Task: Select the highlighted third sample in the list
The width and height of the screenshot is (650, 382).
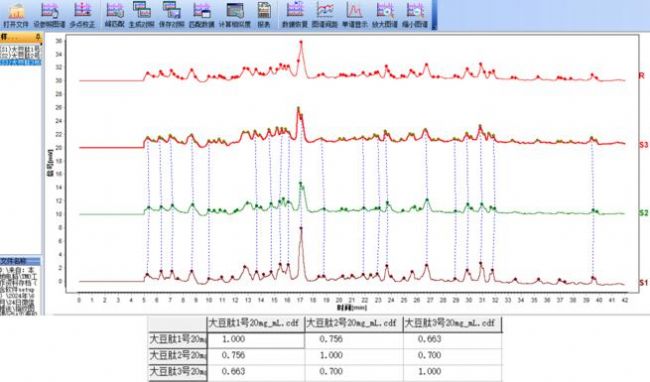Action: [x=20, y=62]
